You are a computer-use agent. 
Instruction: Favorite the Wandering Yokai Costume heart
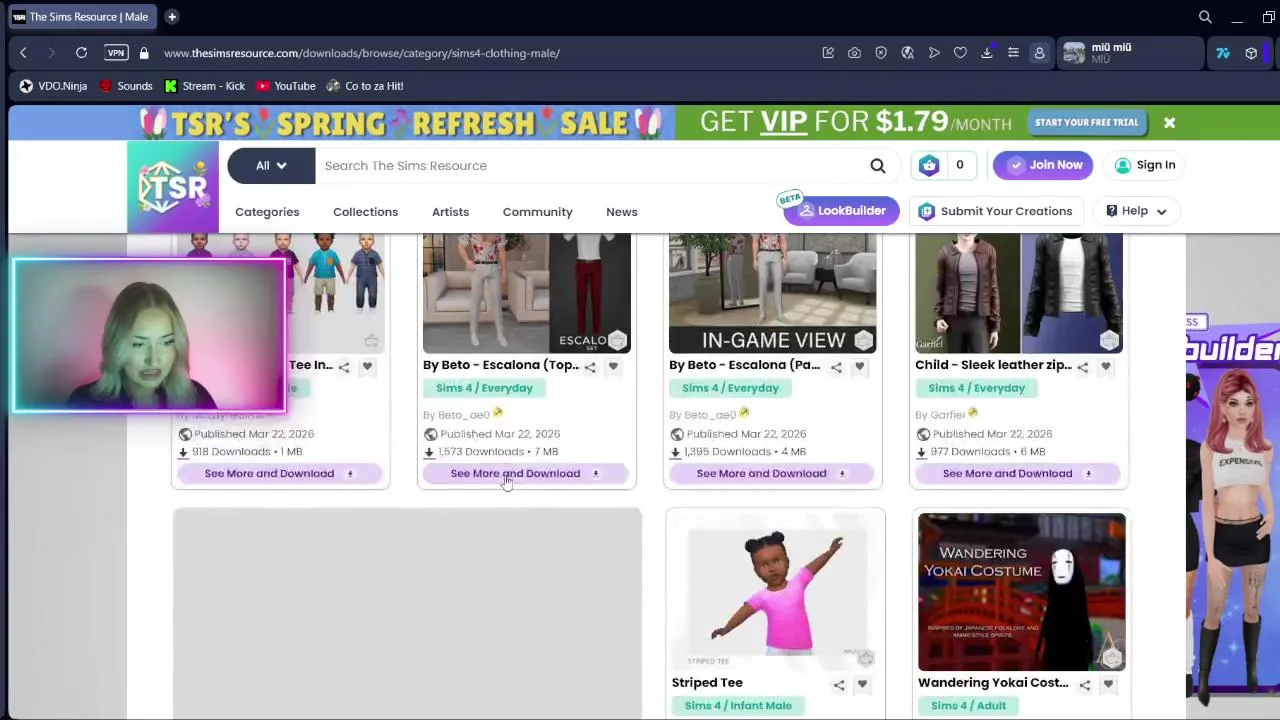click(x=1108, y=685)
